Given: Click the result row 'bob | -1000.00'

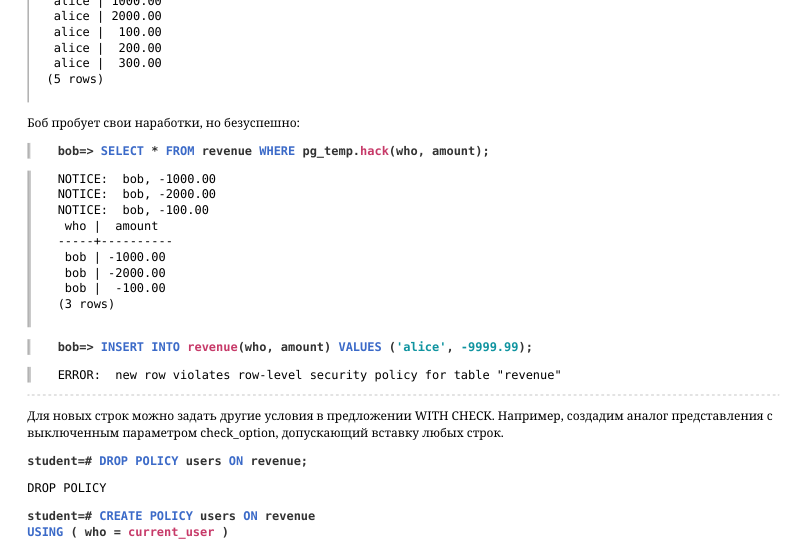Looking at the screenshot, I should pyautogui.click(x=115, y=257).
